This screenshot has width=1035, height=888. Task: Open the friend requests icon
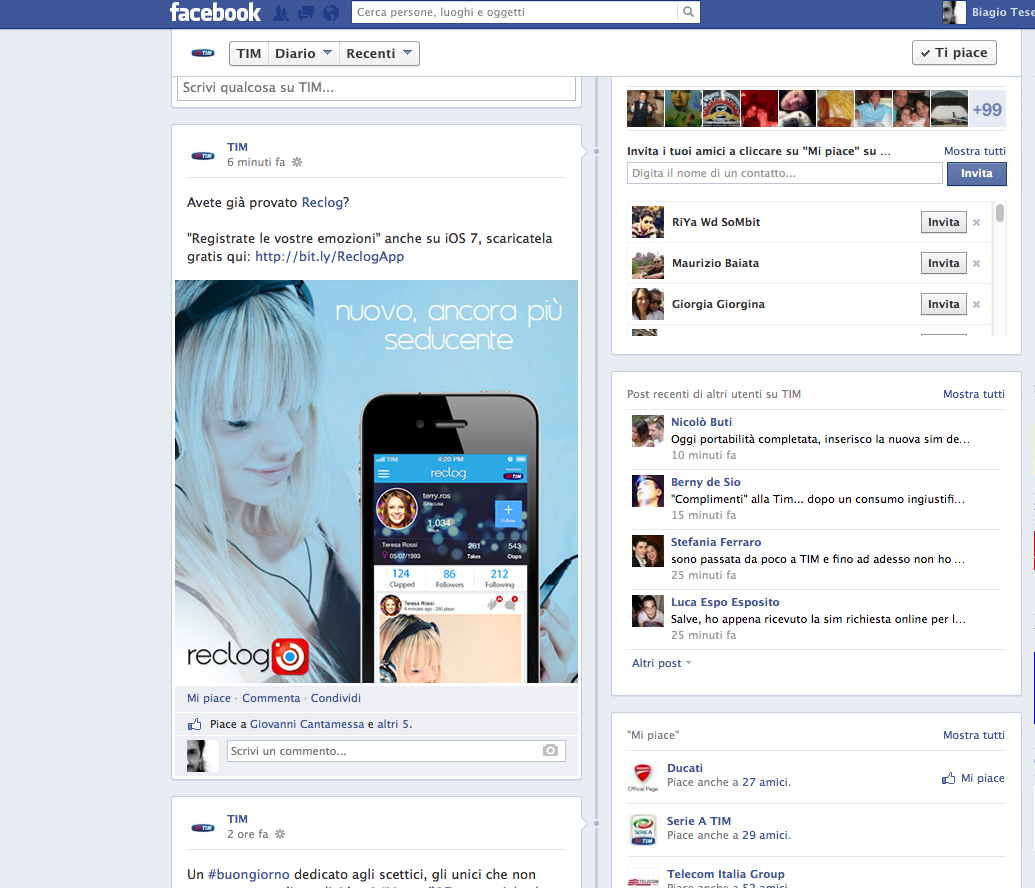[x=281, y=13]
